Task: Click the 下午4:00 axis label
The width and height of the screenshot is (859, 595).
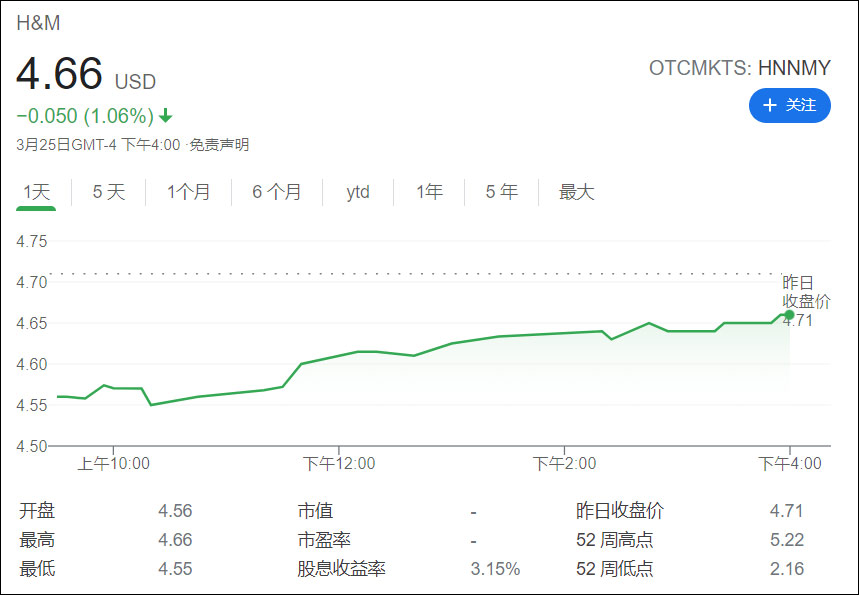Action: click(x=789, y=464)
